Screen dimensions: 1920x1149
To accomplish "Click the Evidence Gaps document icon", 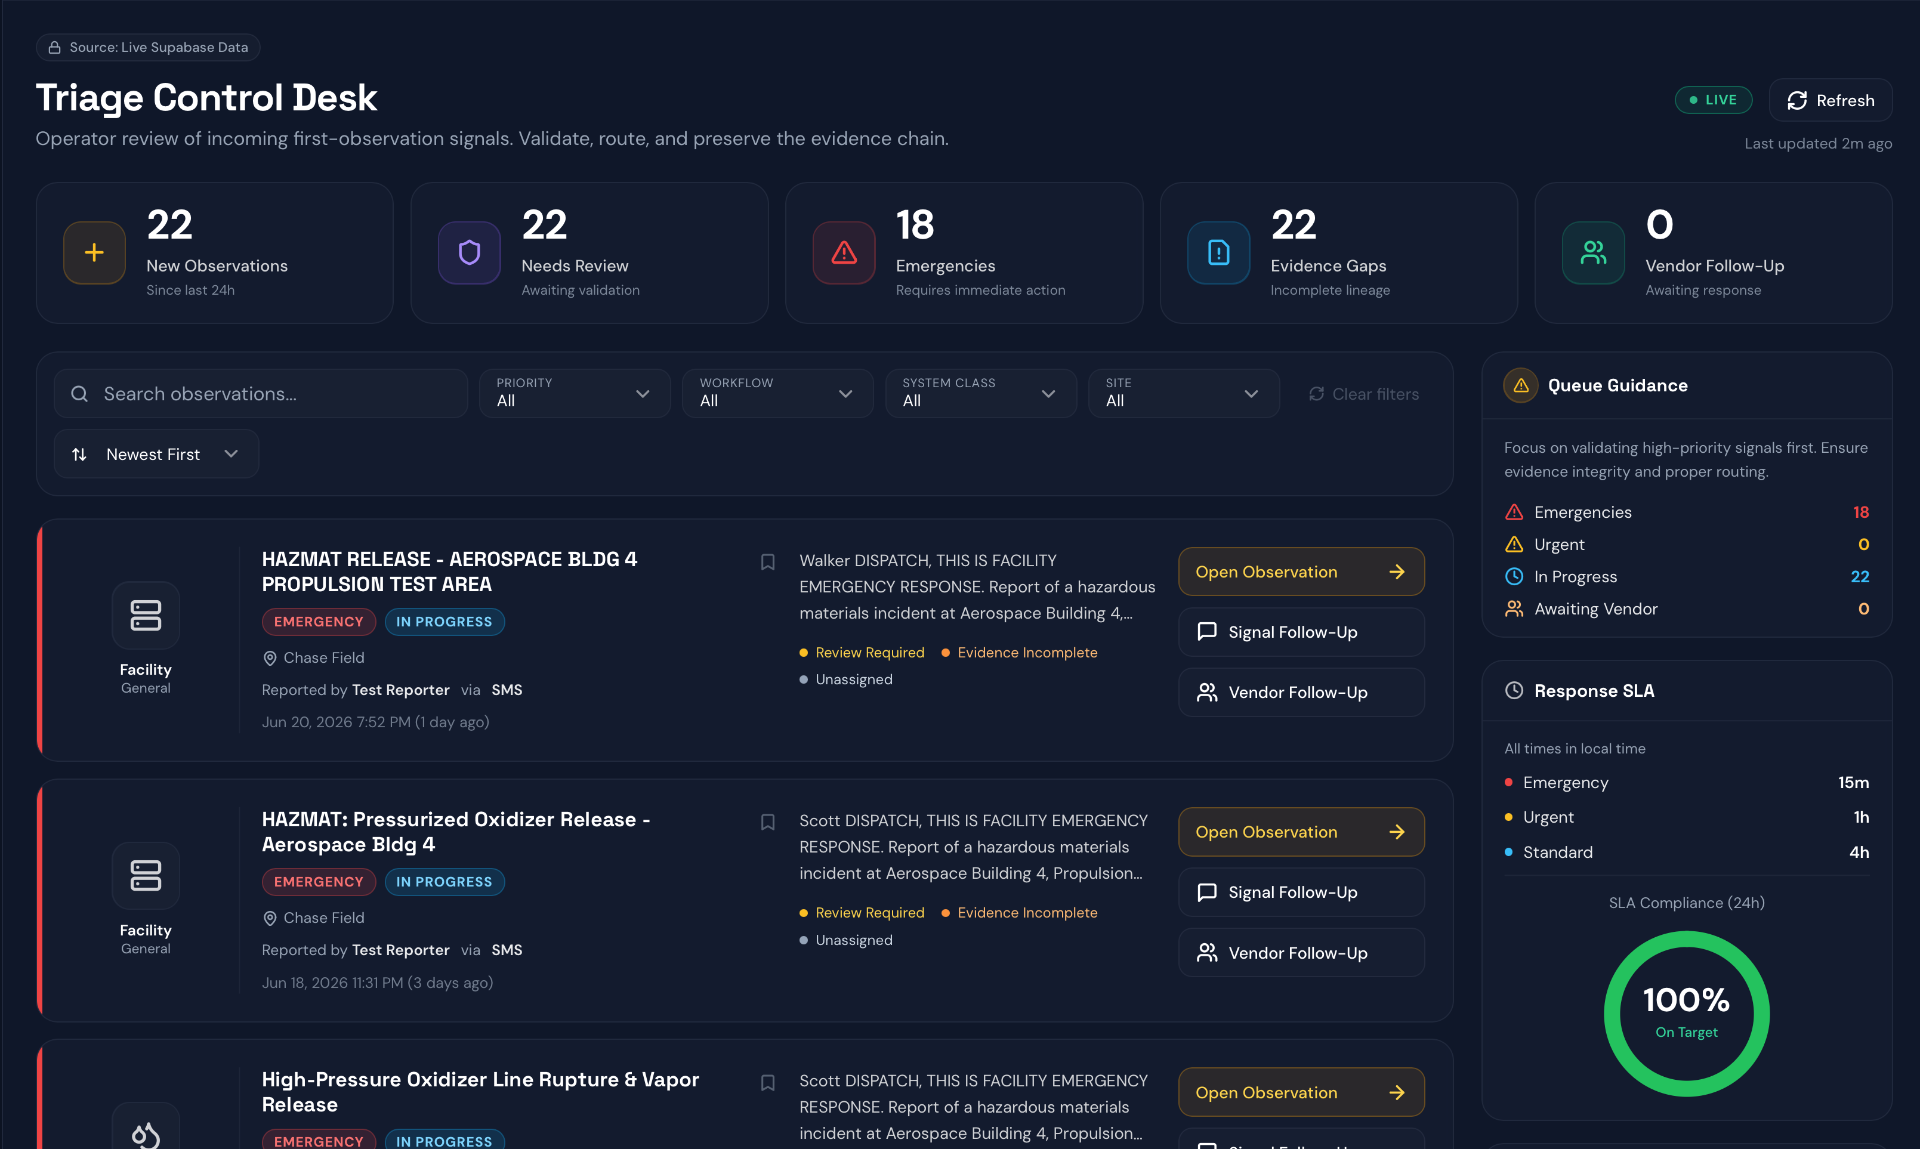I will [1218, 253].
